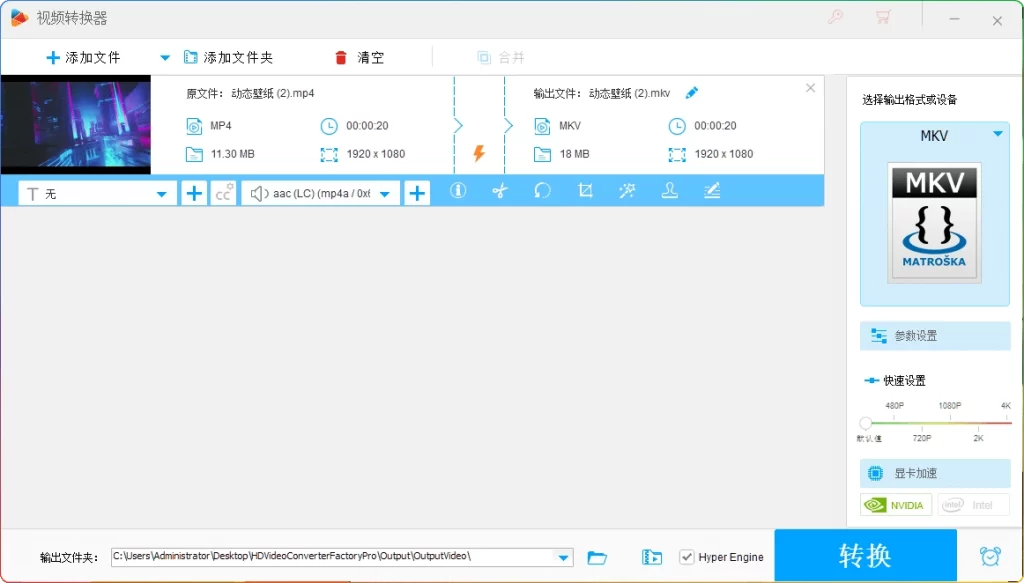Select the scissors trim tool

point(500,190)
